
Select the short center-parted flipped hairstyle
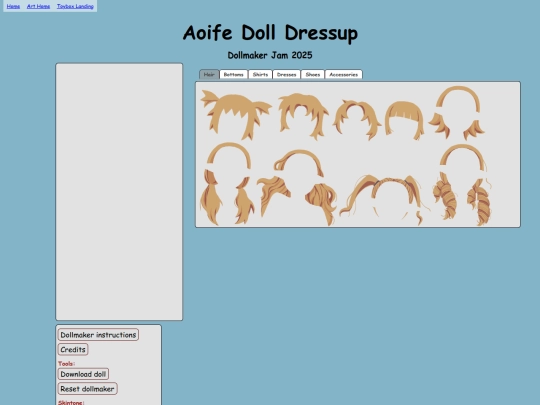pyautogui.click(x=356, y=119)
